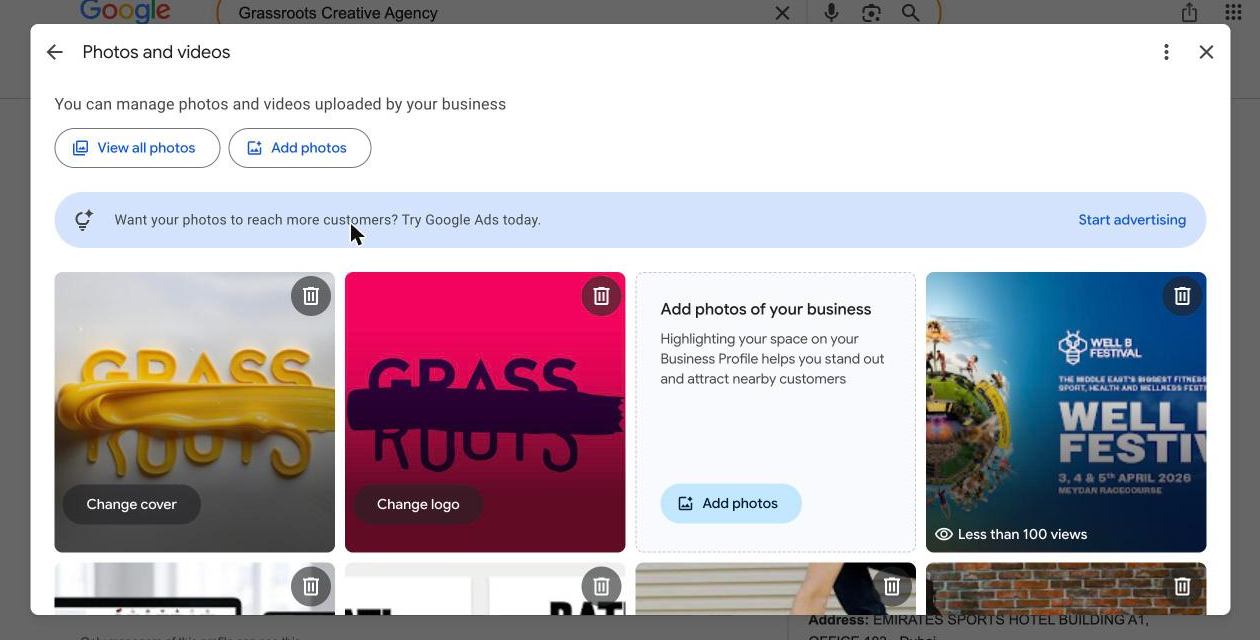Click the Google Lens camera search icon
This screenshot has height=640, width=1260.
coord(871,13)
